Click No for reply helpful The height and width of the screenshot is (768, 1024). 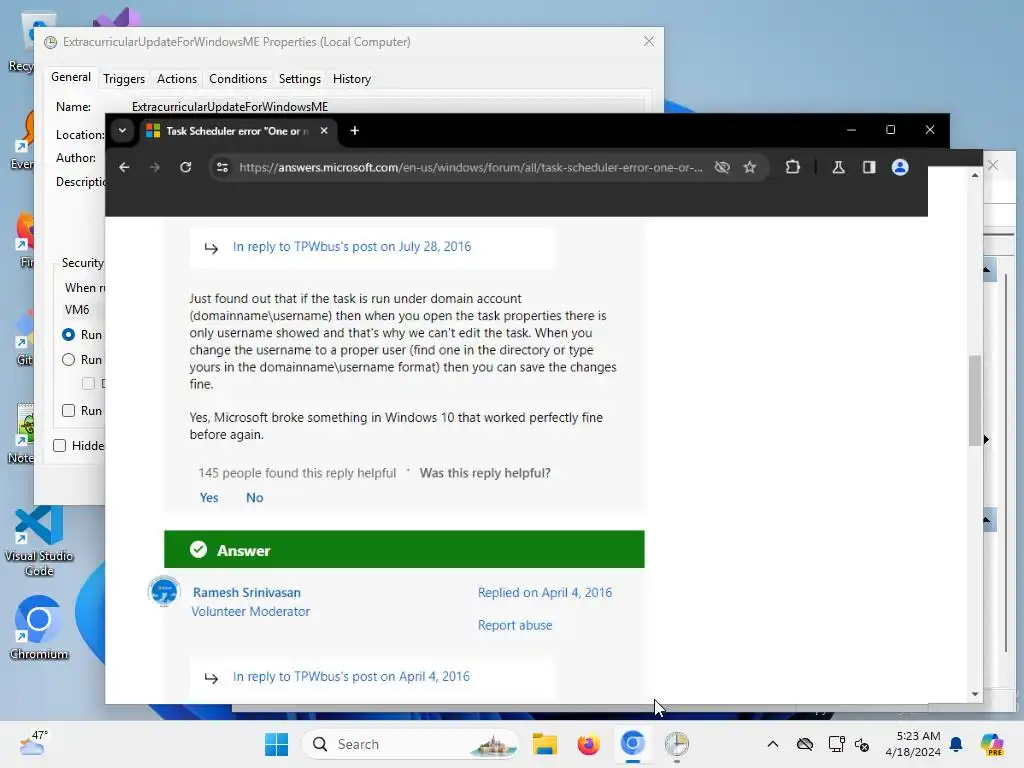tap(255, 498)
